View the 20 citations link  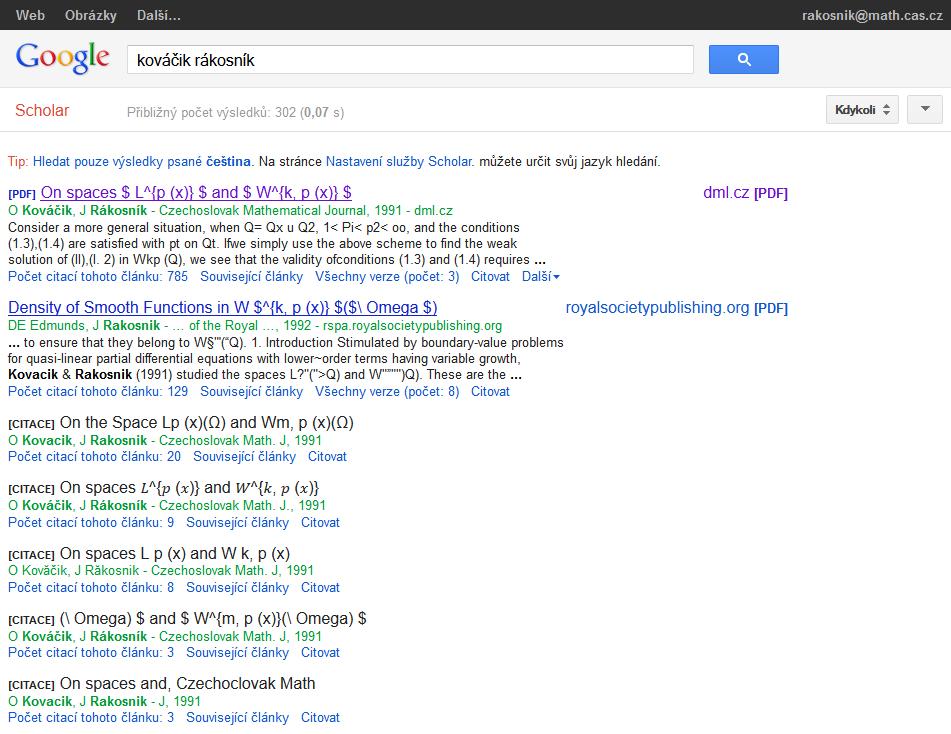[x=94, y=456]
